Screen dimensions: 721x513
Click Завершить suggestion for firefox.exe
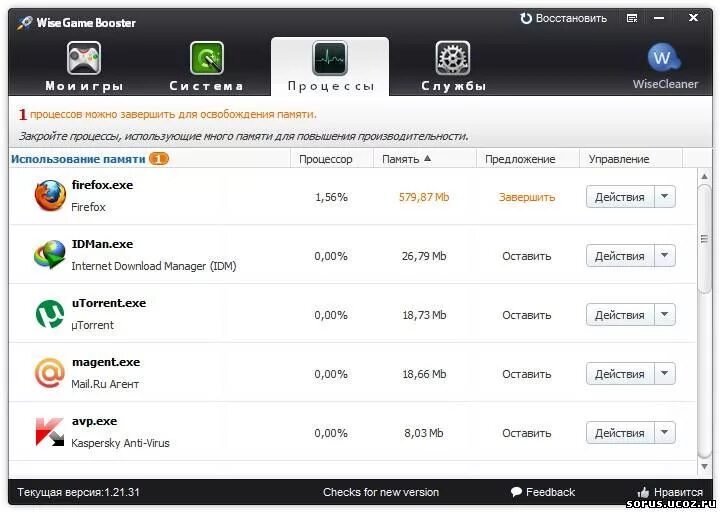527,197
